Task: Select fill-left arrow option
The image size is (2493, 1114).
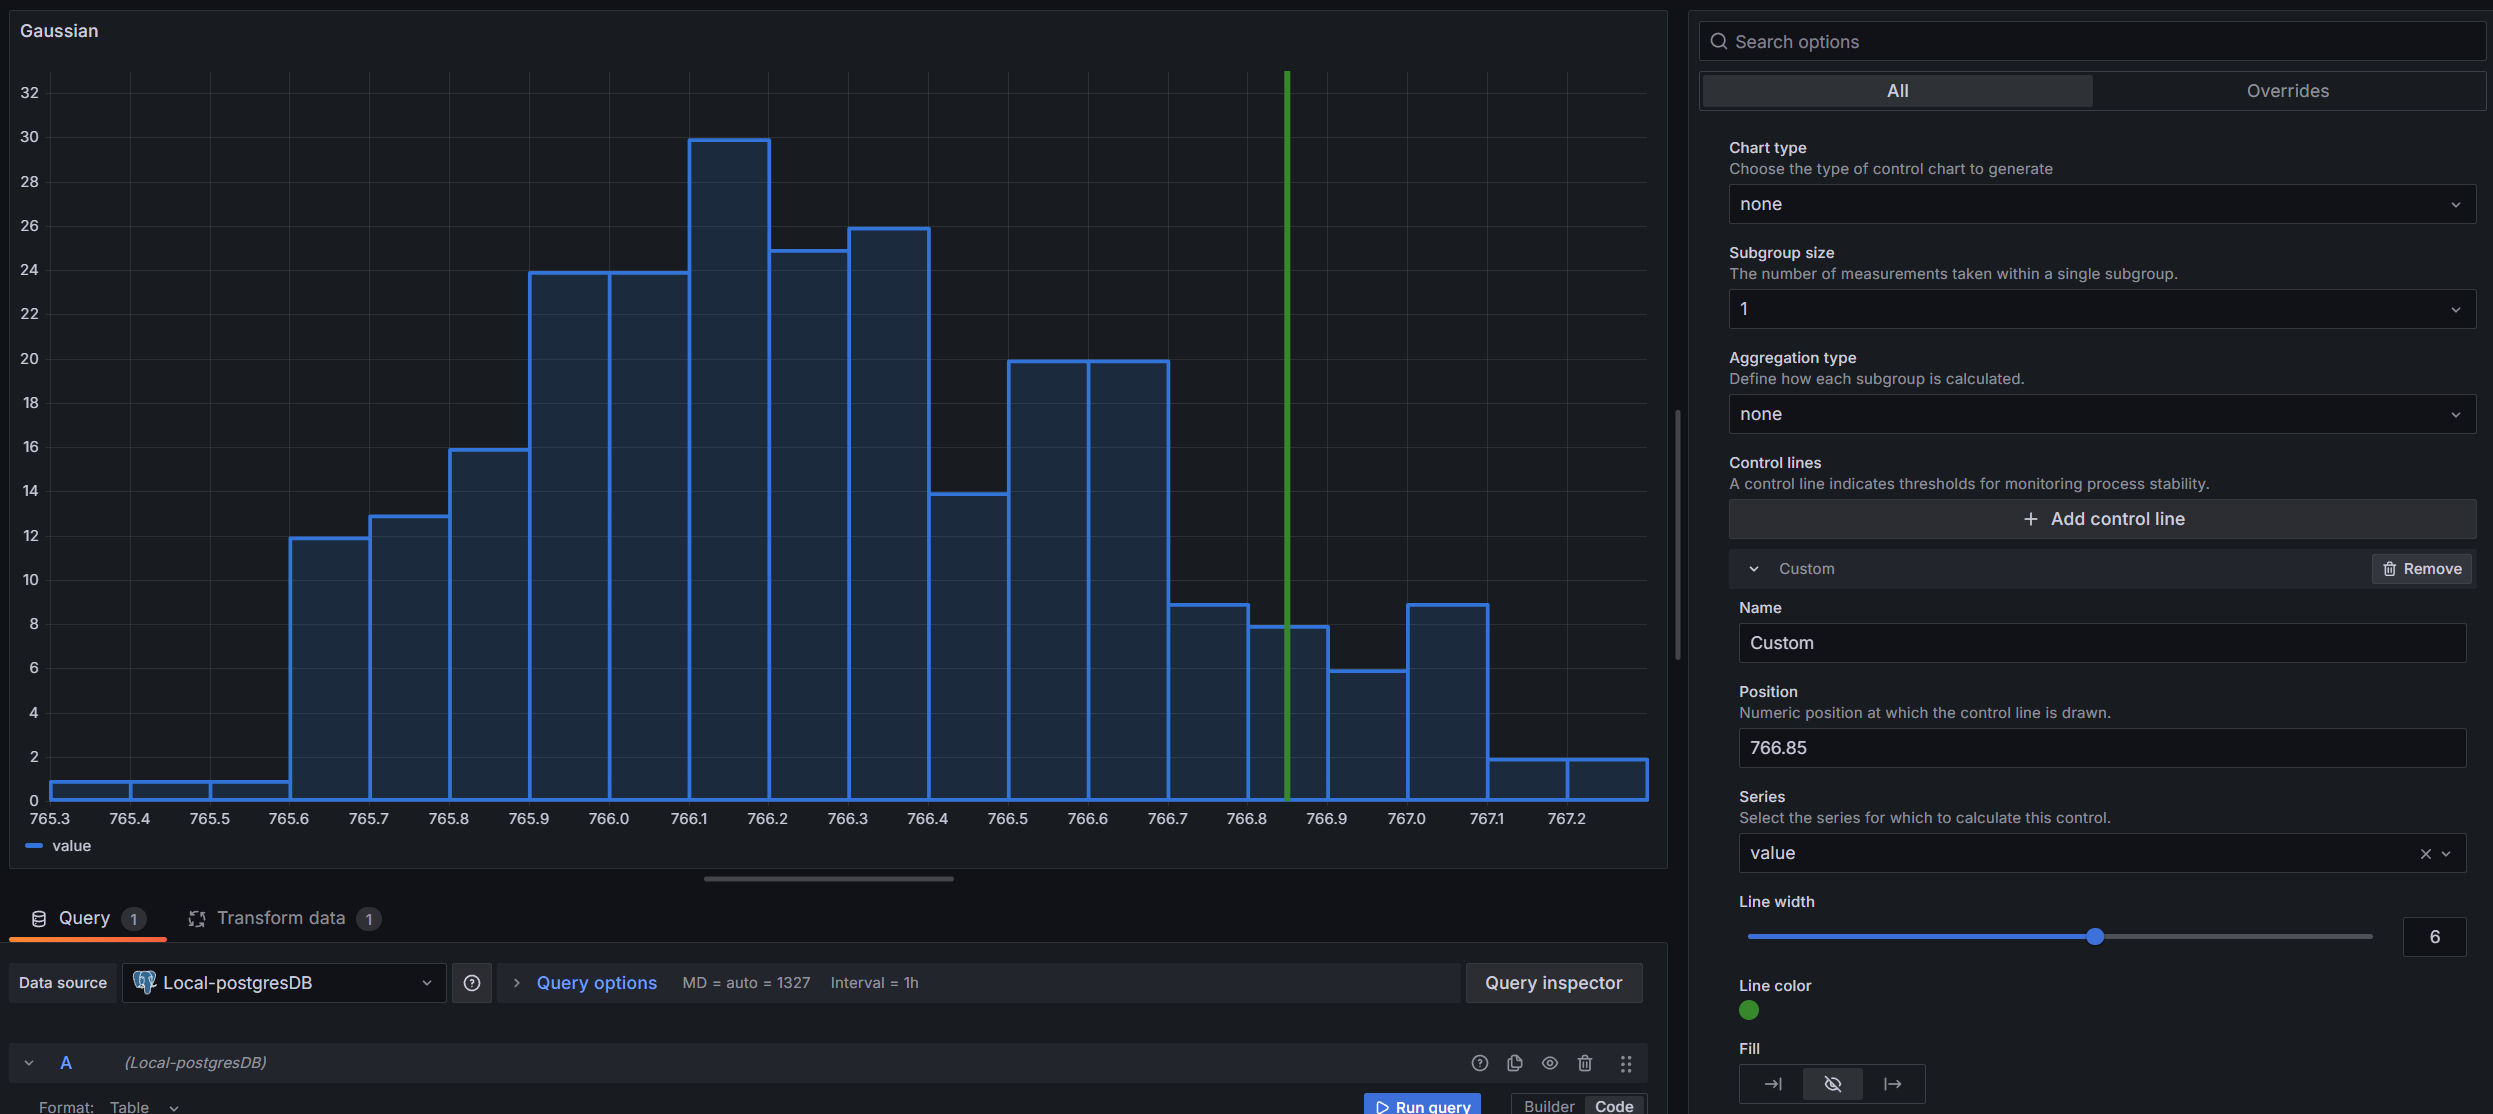Action: click(x=1772, y=1084)
